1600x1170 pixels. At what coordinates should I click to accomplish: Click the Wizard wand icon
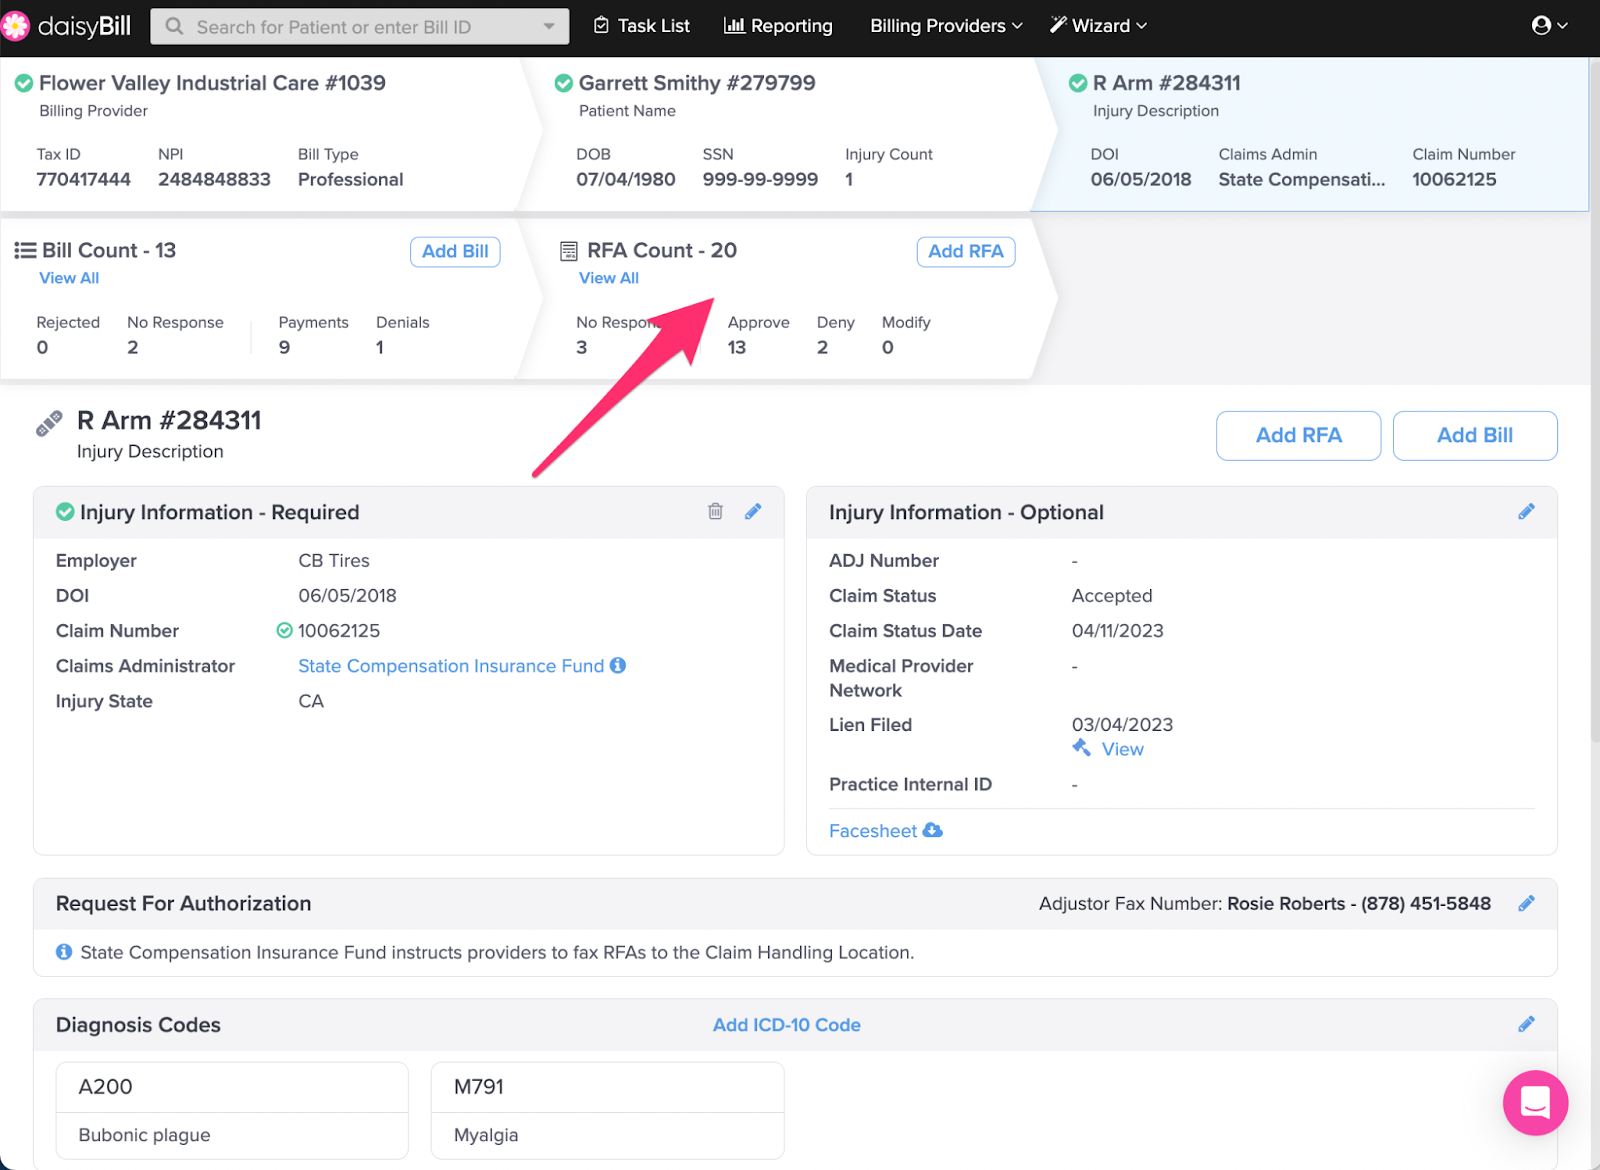[x=1058, y=25]
